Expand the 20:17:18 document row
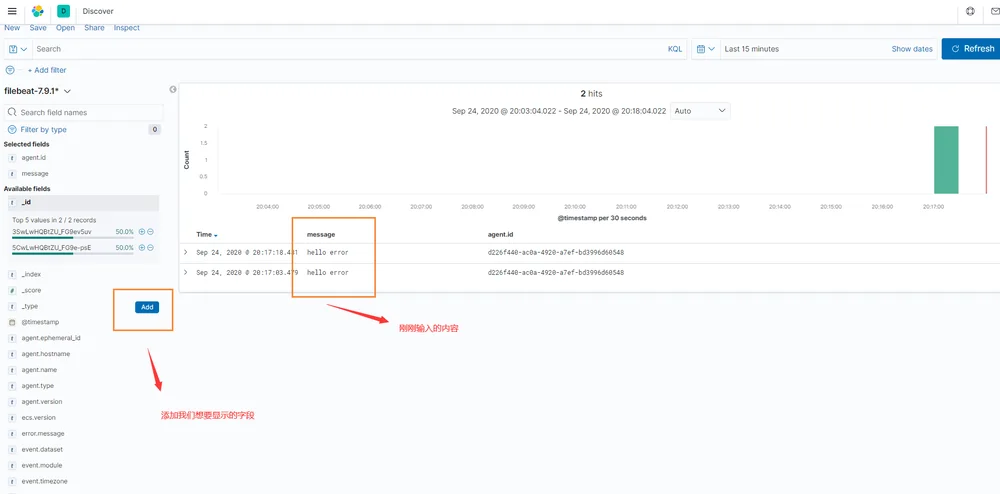Viewport: 1000px width, 494px height. (x=186, y=252)
